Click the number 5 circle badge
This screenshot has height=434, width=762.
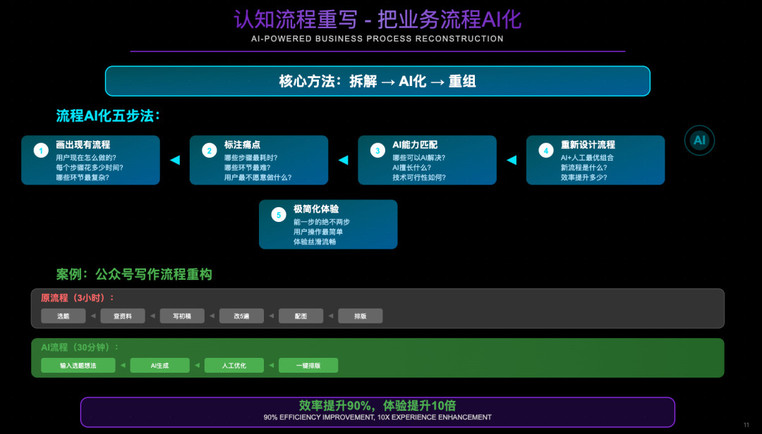click(278, 214)
